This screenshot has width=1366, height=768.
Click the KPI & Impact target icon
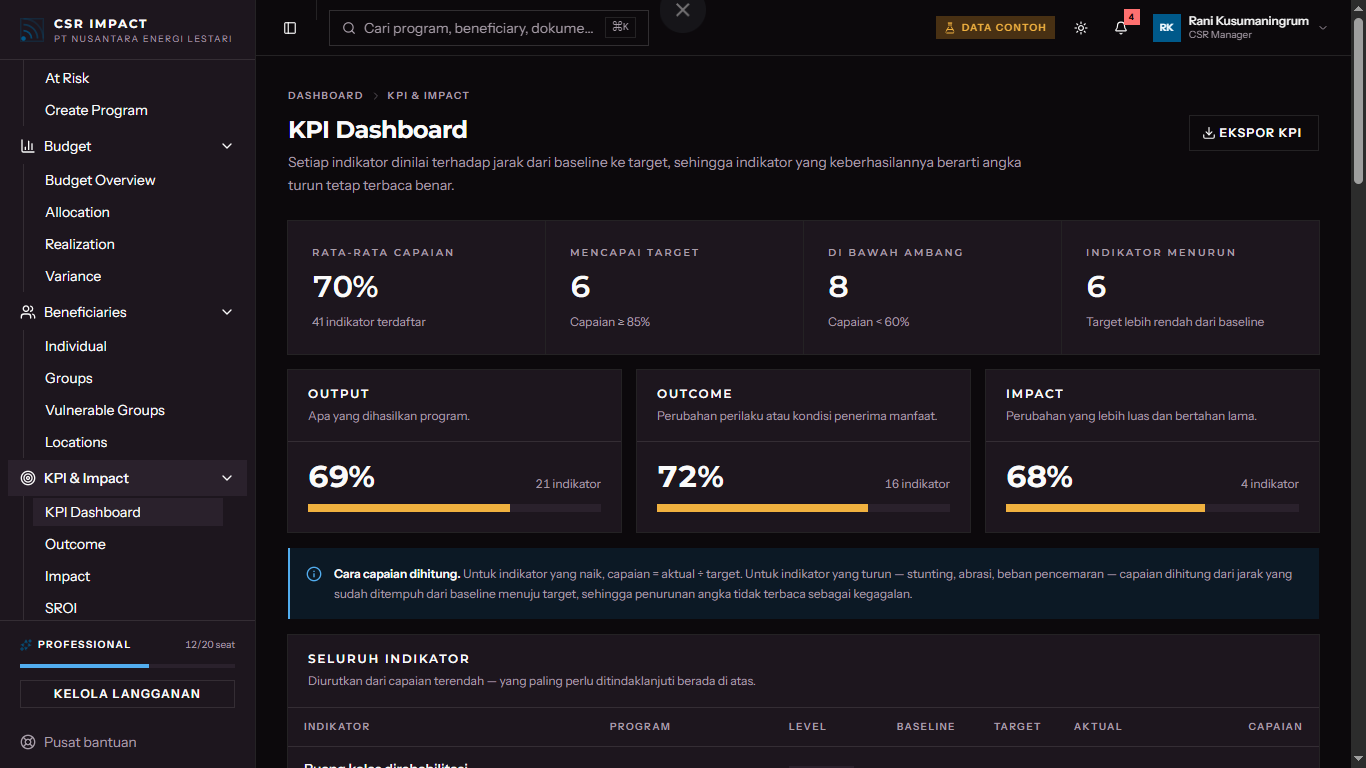pos(28,478)
